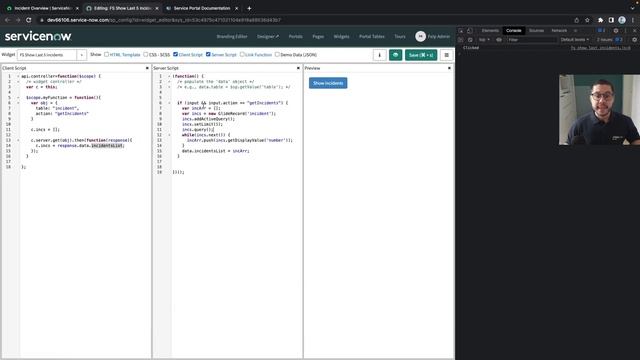Collapse code fold at Client Script line 6
Viewport: 640px width, 360px height.
18,103
